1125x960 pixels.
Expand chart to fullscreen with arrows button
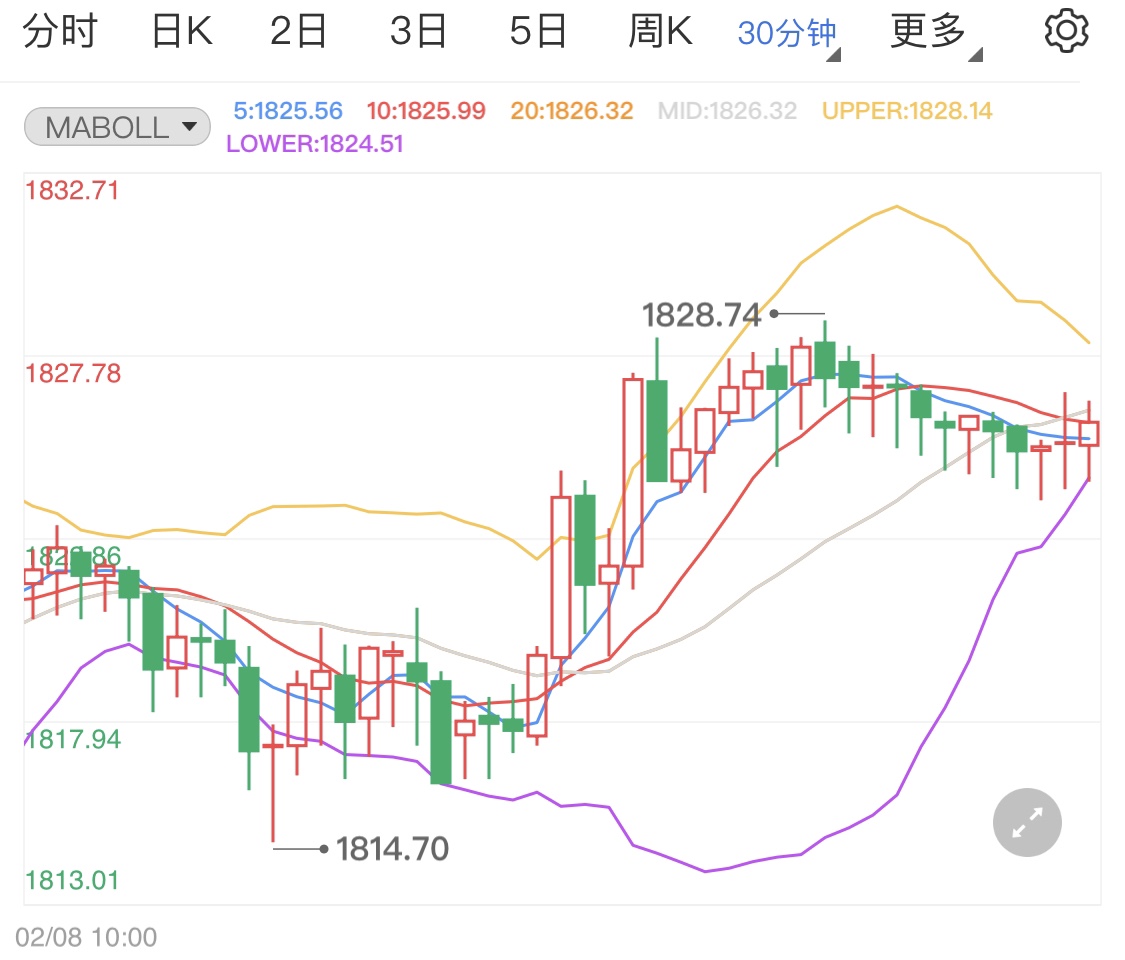click(x=1027, y=822)
